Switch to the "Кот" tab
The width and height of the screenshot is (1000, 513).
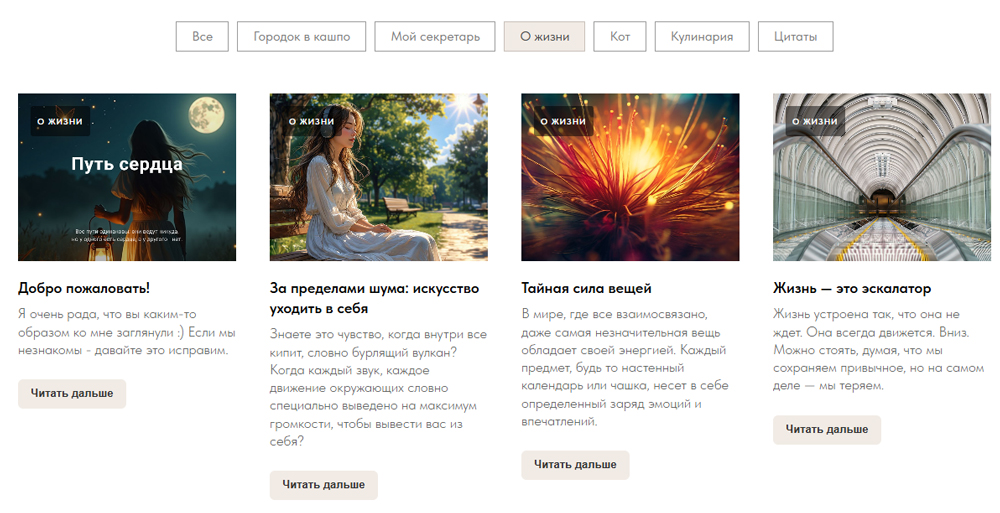coord(619,36)
